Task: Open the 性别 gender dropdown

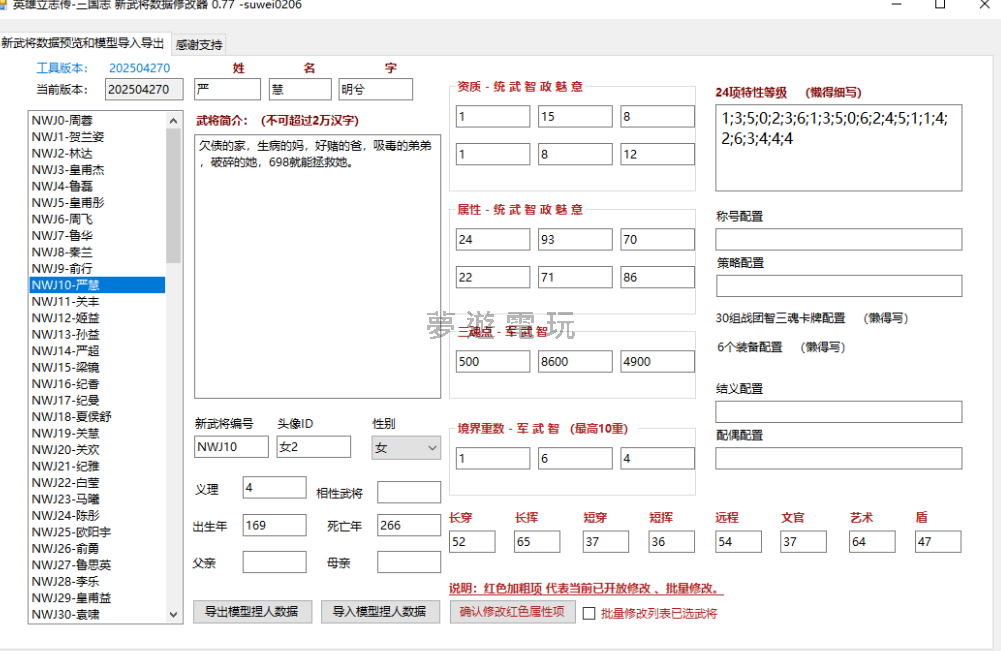Action: click(x=405, y=448)
